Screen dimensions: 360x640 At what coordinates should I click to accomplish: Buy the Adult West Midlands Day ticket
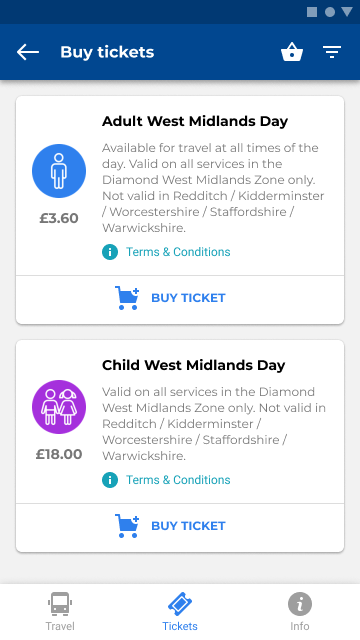click(180, 300)
